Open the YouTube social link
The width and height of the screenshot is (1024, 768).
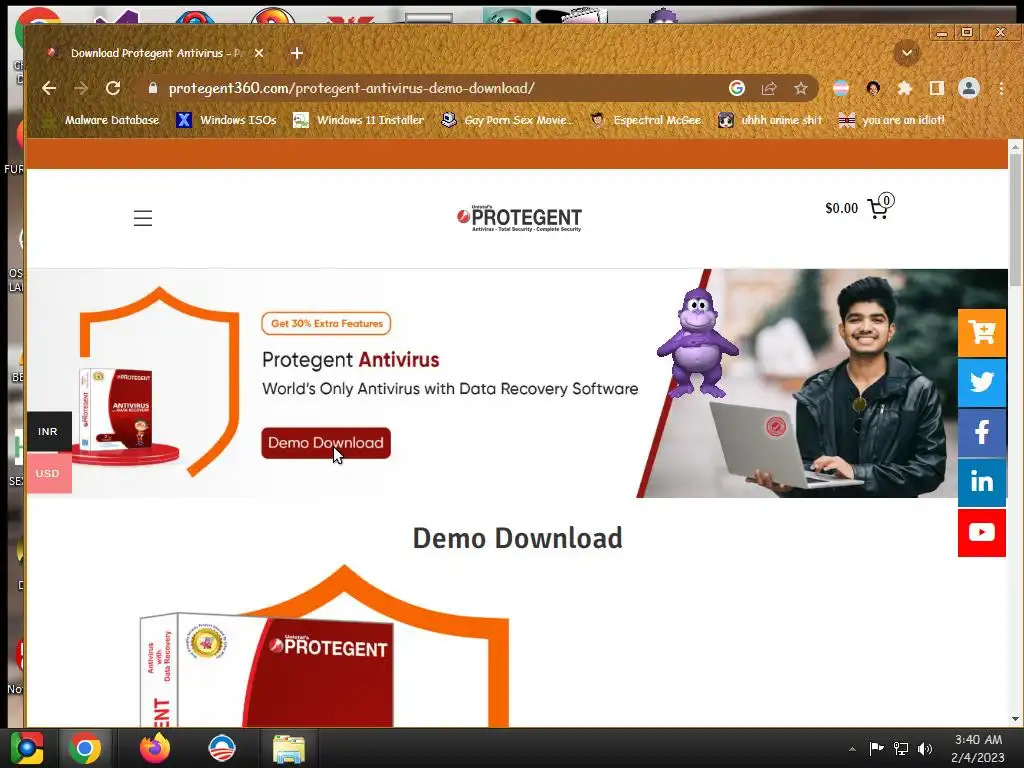click(982, 533)
